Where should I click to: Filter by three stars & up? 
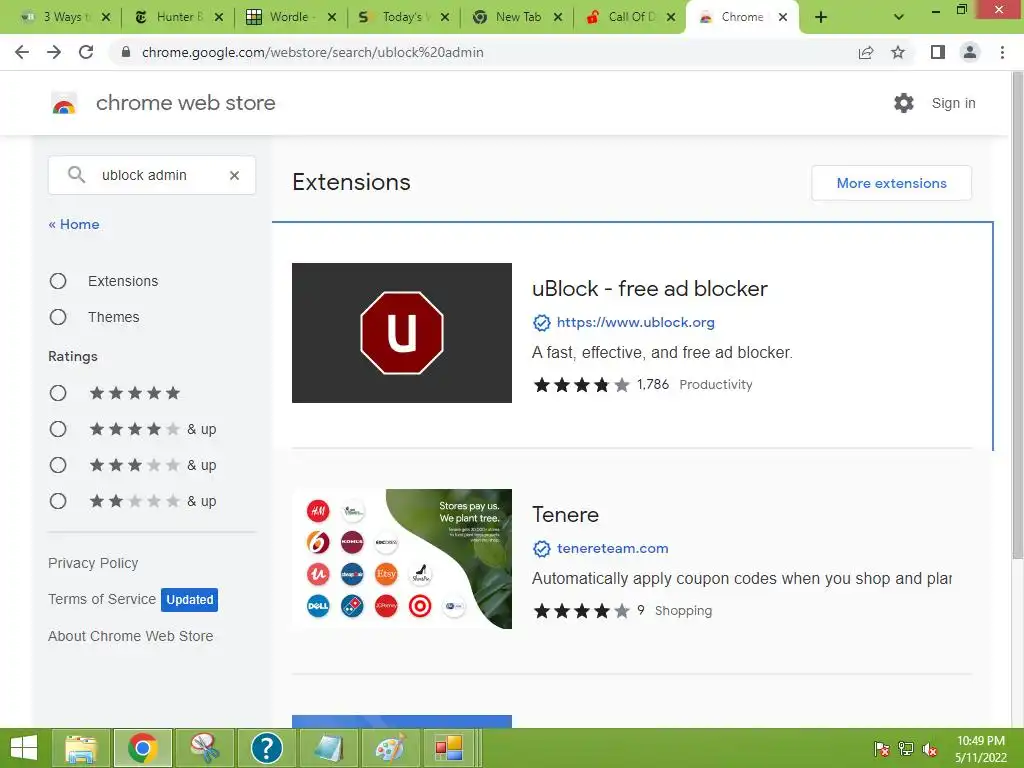click(58, 465)
